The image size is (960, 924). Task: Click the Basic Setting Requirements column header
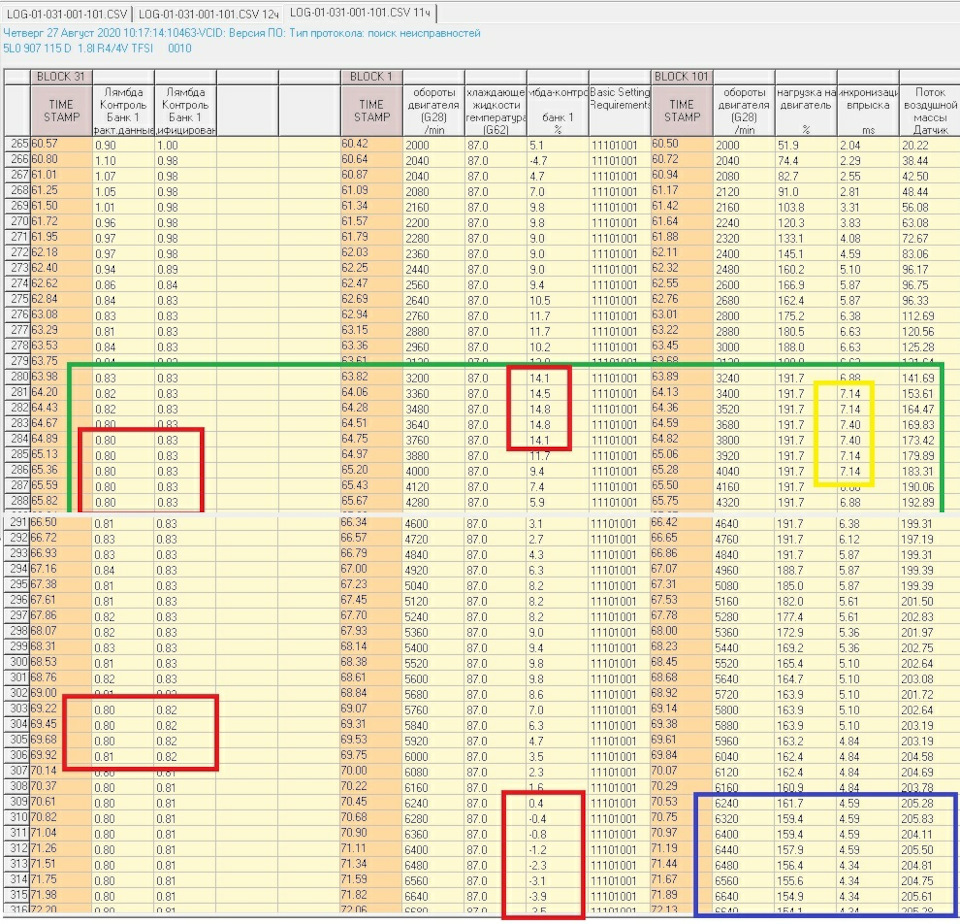coord(620,110)
